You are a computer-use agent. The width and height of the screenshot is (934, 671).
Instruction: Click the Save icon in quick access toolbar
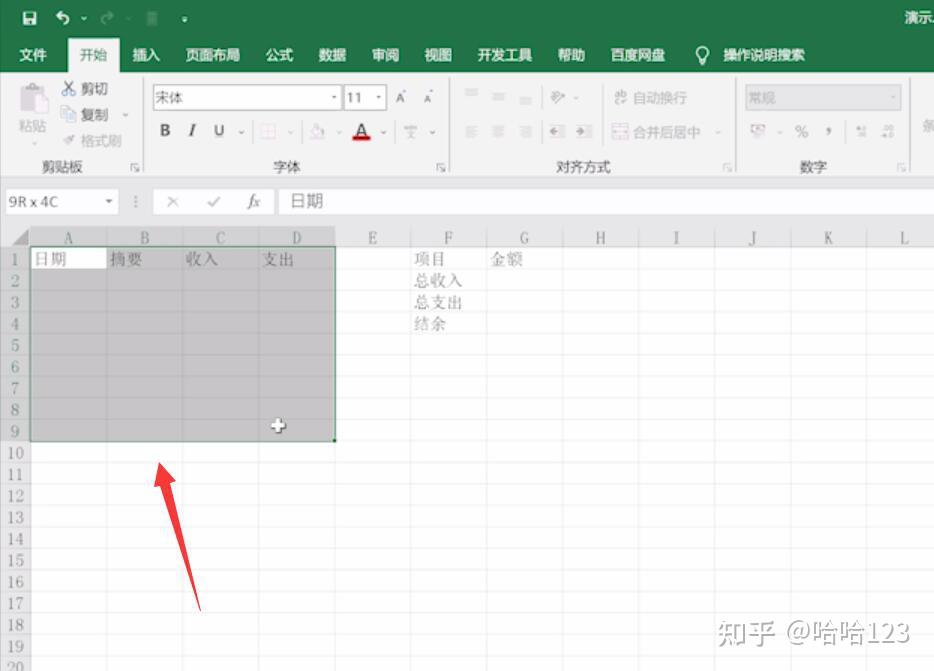coord(29,18)
